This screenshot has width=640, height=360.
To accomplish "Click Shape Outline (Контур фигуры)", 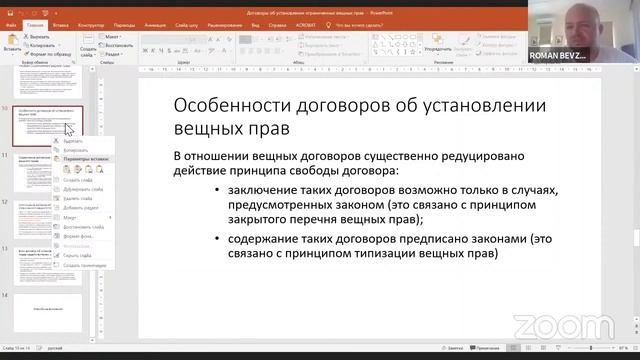I will point(496,45).
